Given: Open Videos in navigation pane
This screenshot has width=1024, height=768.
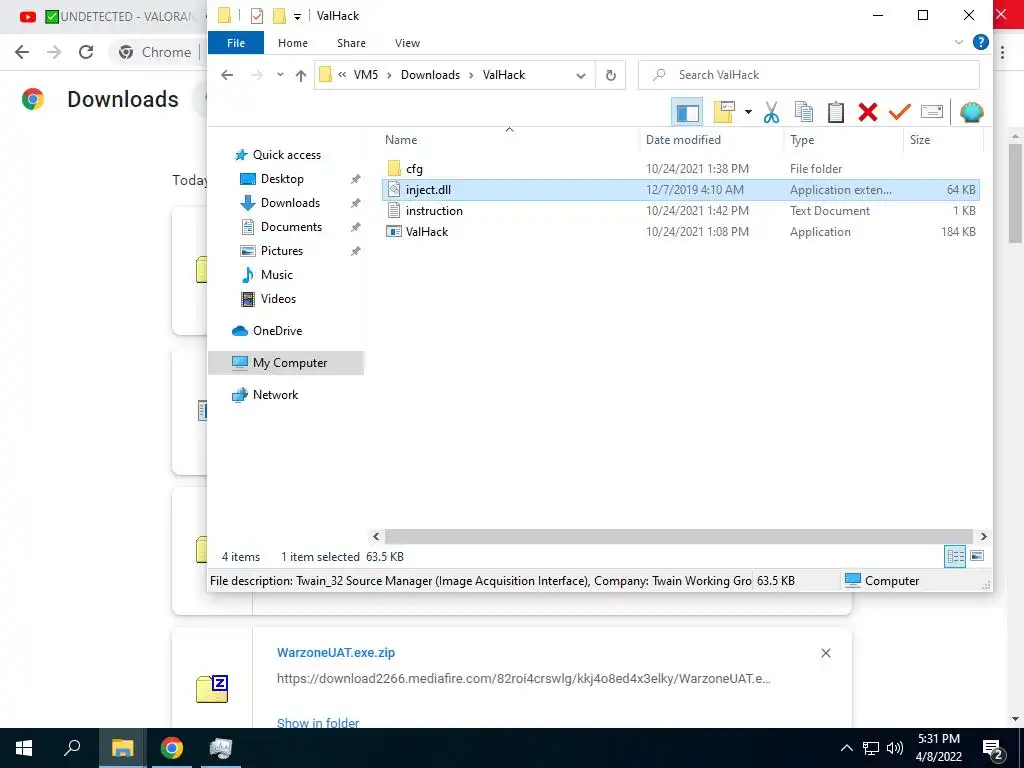Looking at the screenshot, I should point(278,299).
